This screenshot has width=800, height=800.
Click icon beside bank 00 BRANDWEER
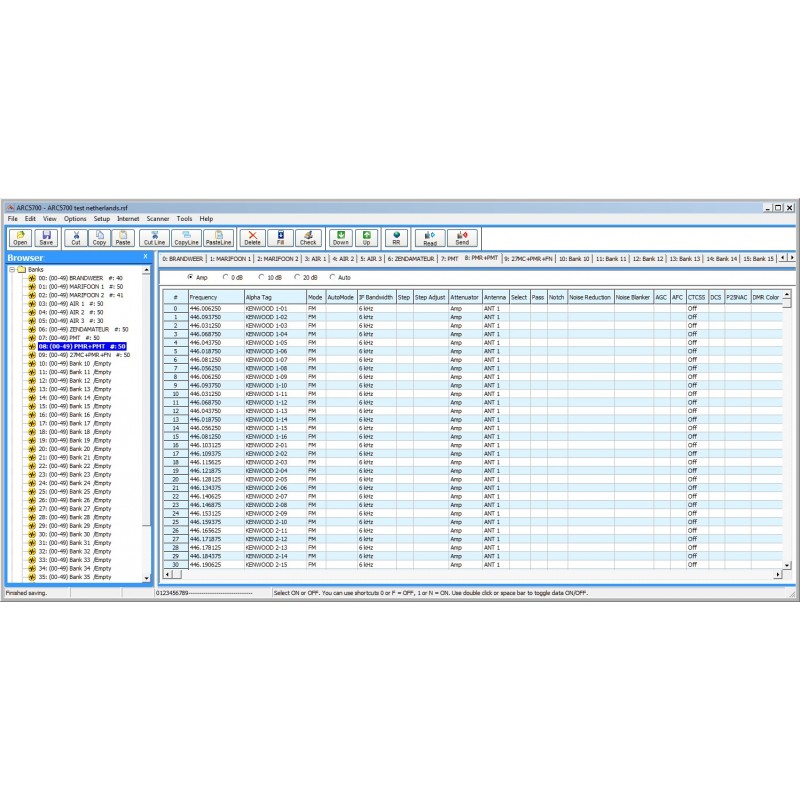pos(32,279)
